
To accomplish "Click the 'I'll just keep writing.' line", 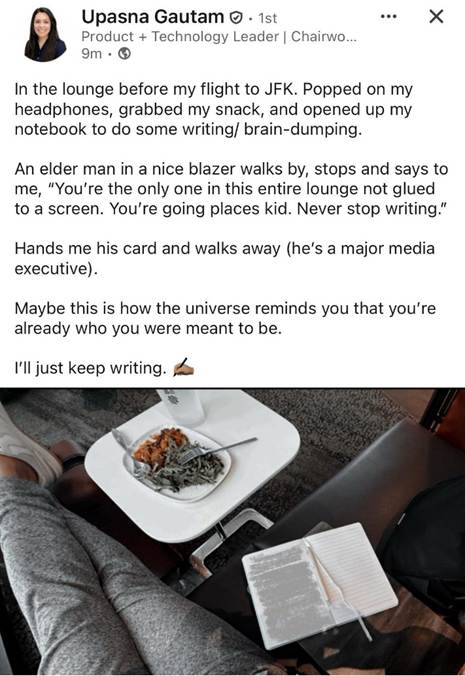I will point(90,368).
